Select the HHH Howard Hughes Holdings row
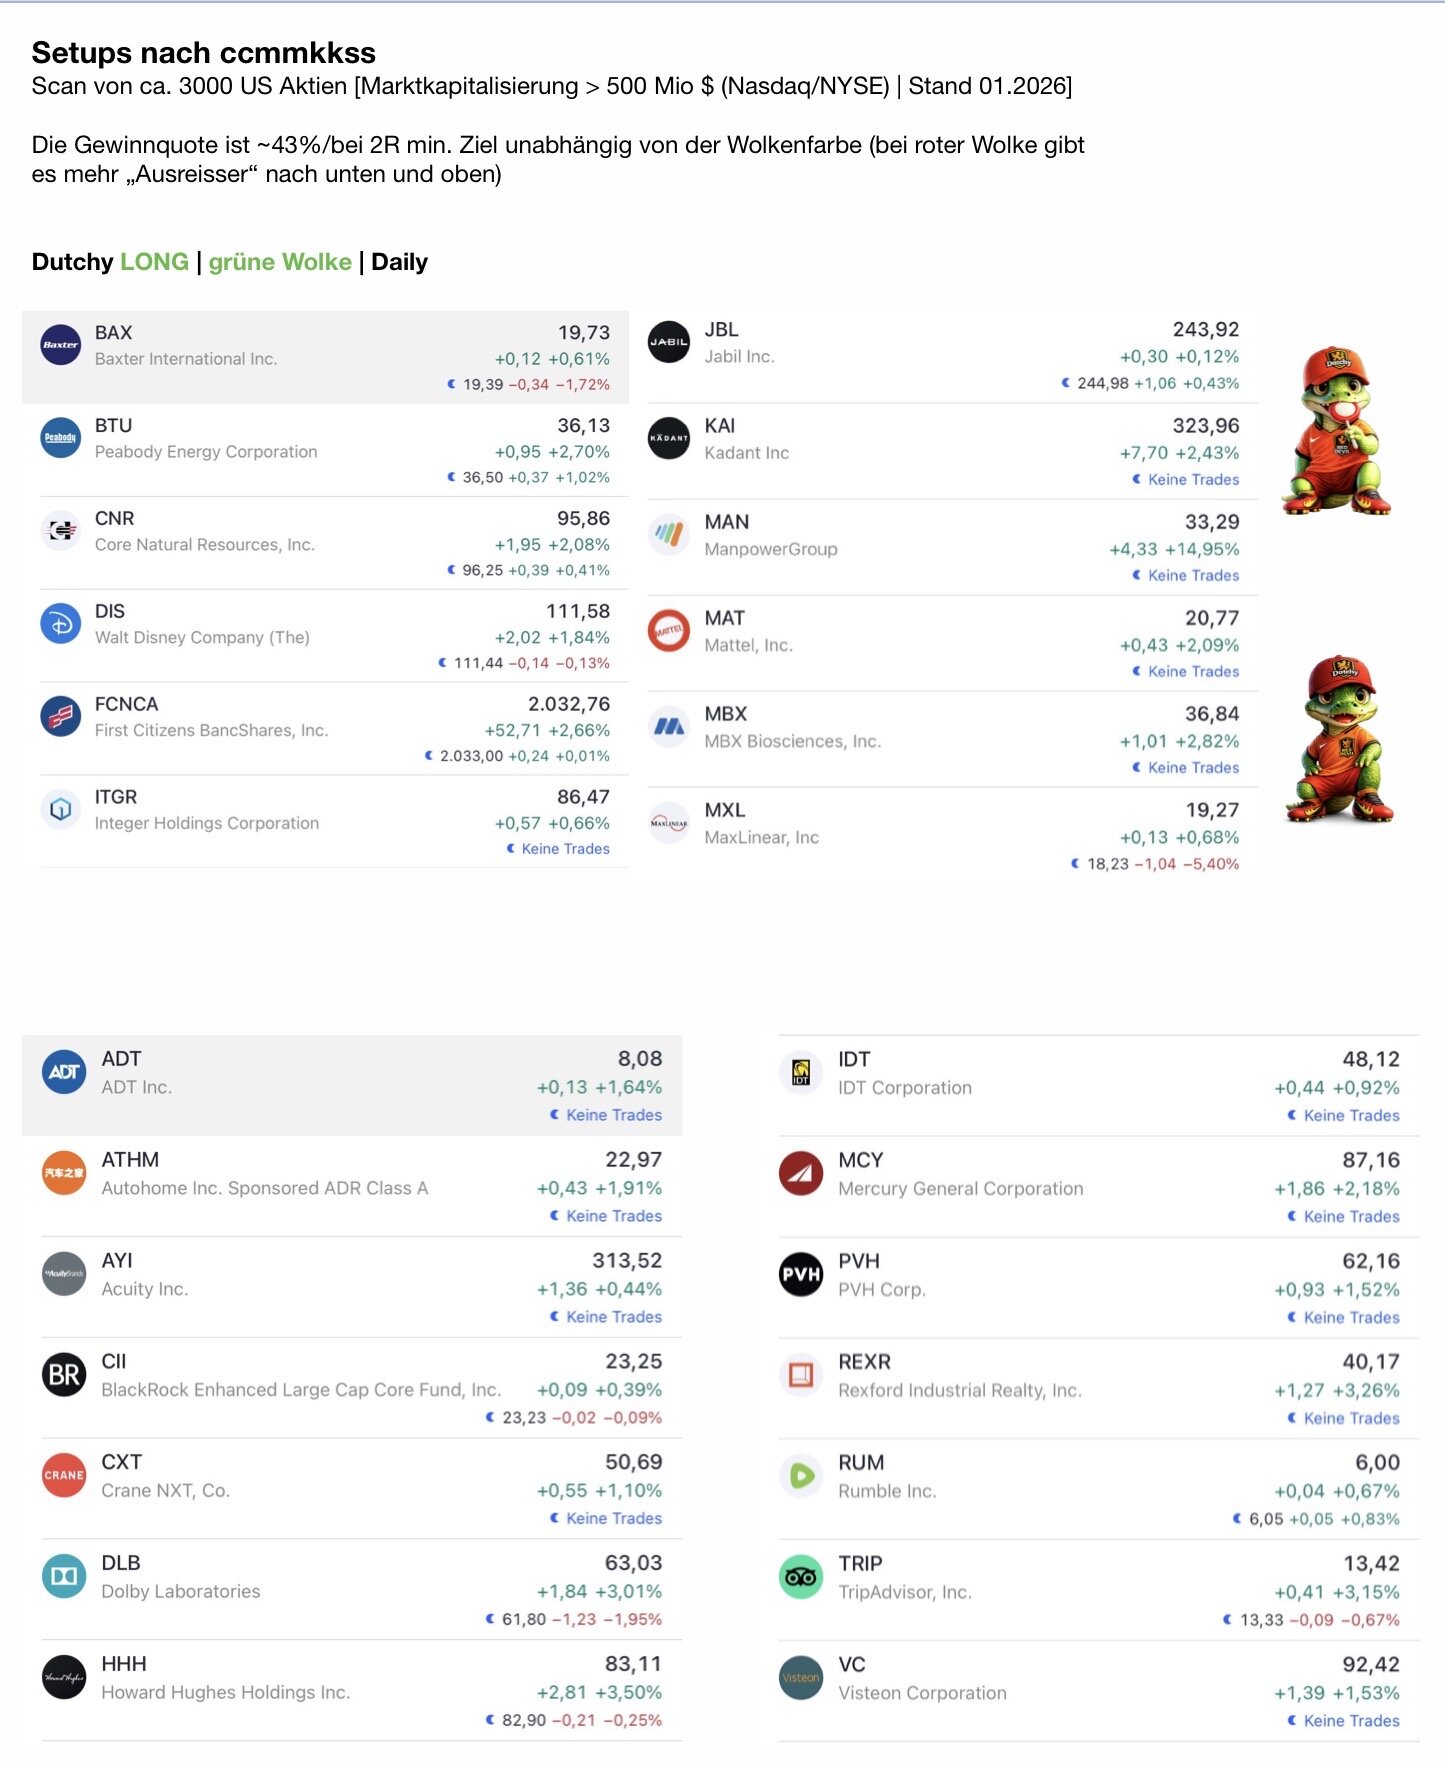1445x1765 pixels. 360,1691
